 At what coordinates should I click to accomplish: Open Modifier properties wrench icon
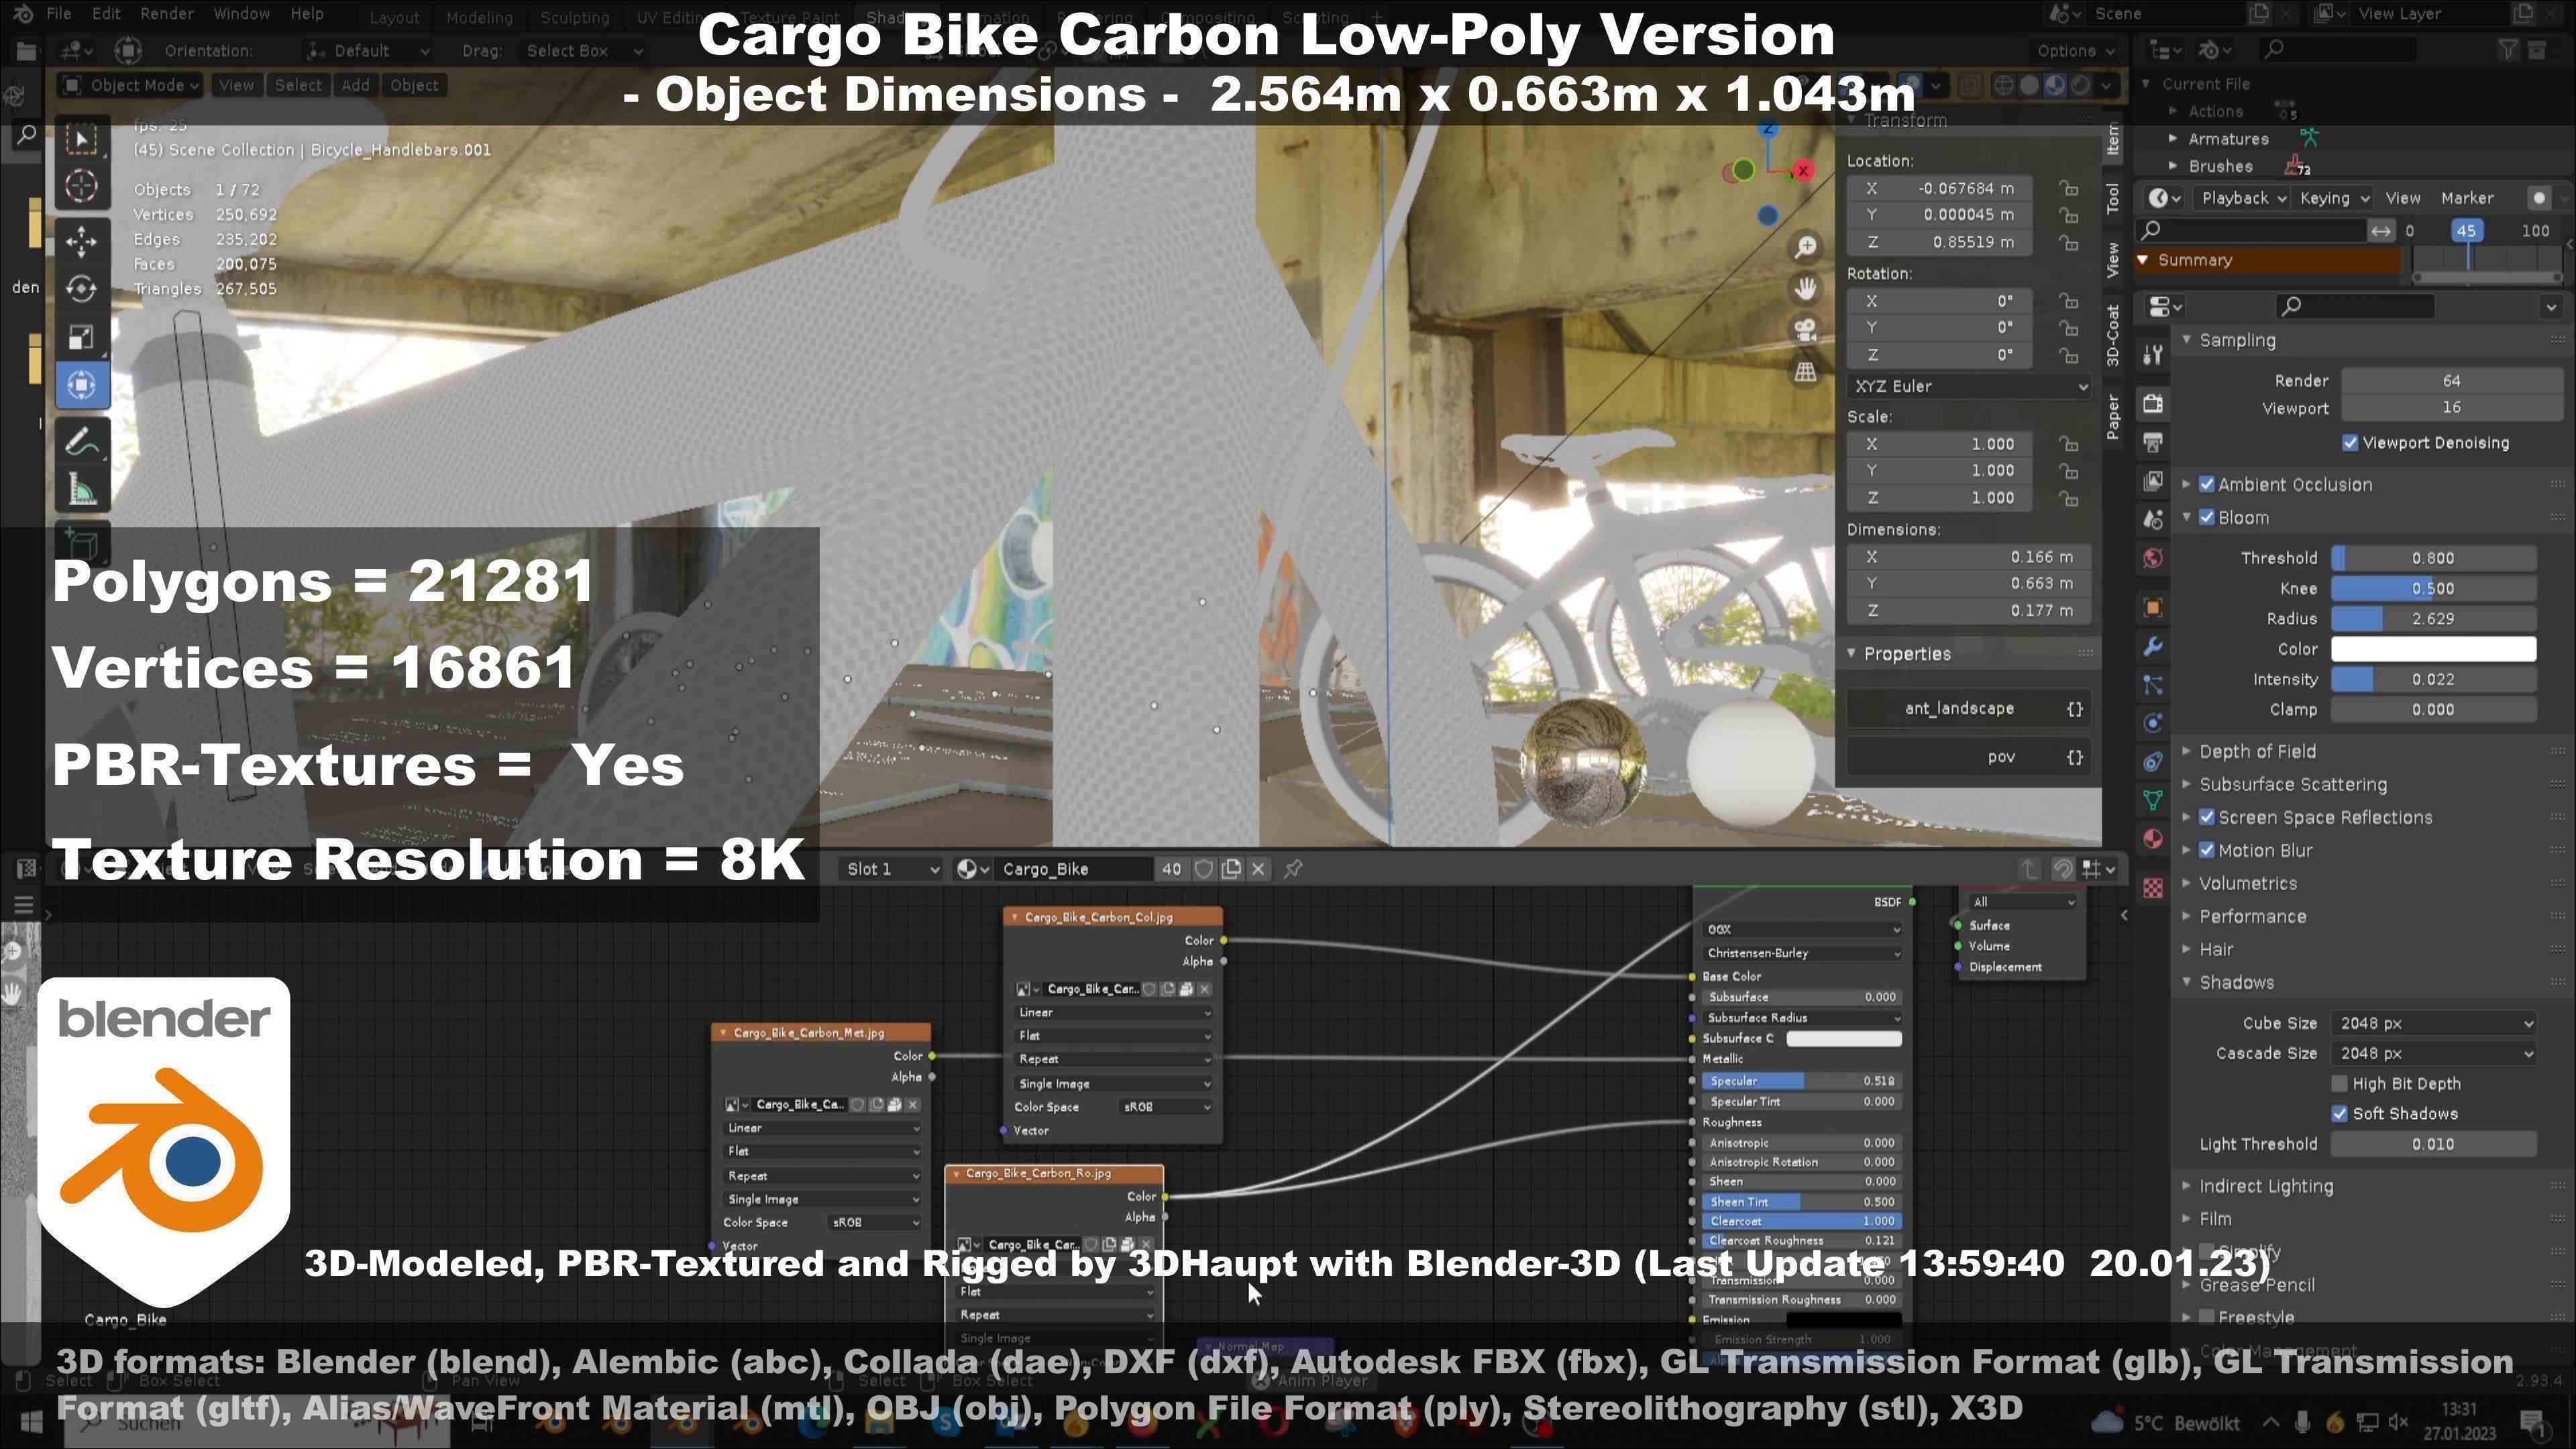pos(2153,647)
